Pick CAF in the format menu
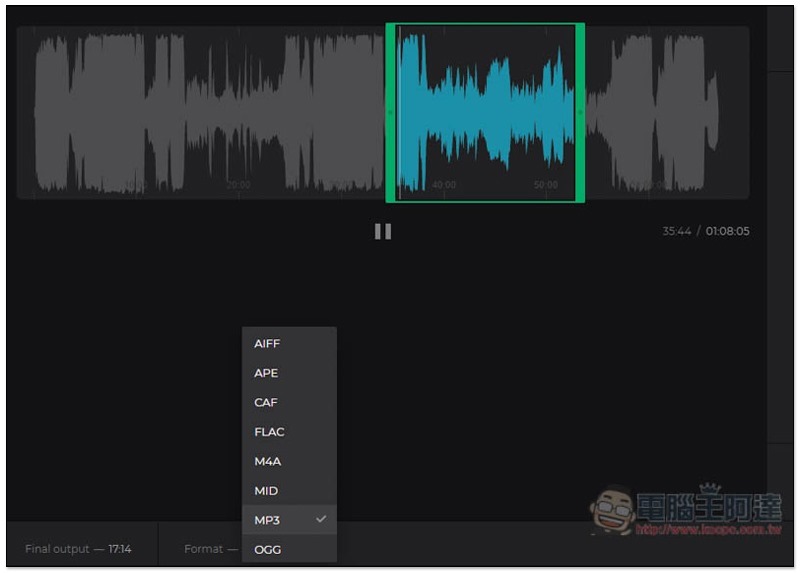This screenshot has height=573, width=800. 266,403
